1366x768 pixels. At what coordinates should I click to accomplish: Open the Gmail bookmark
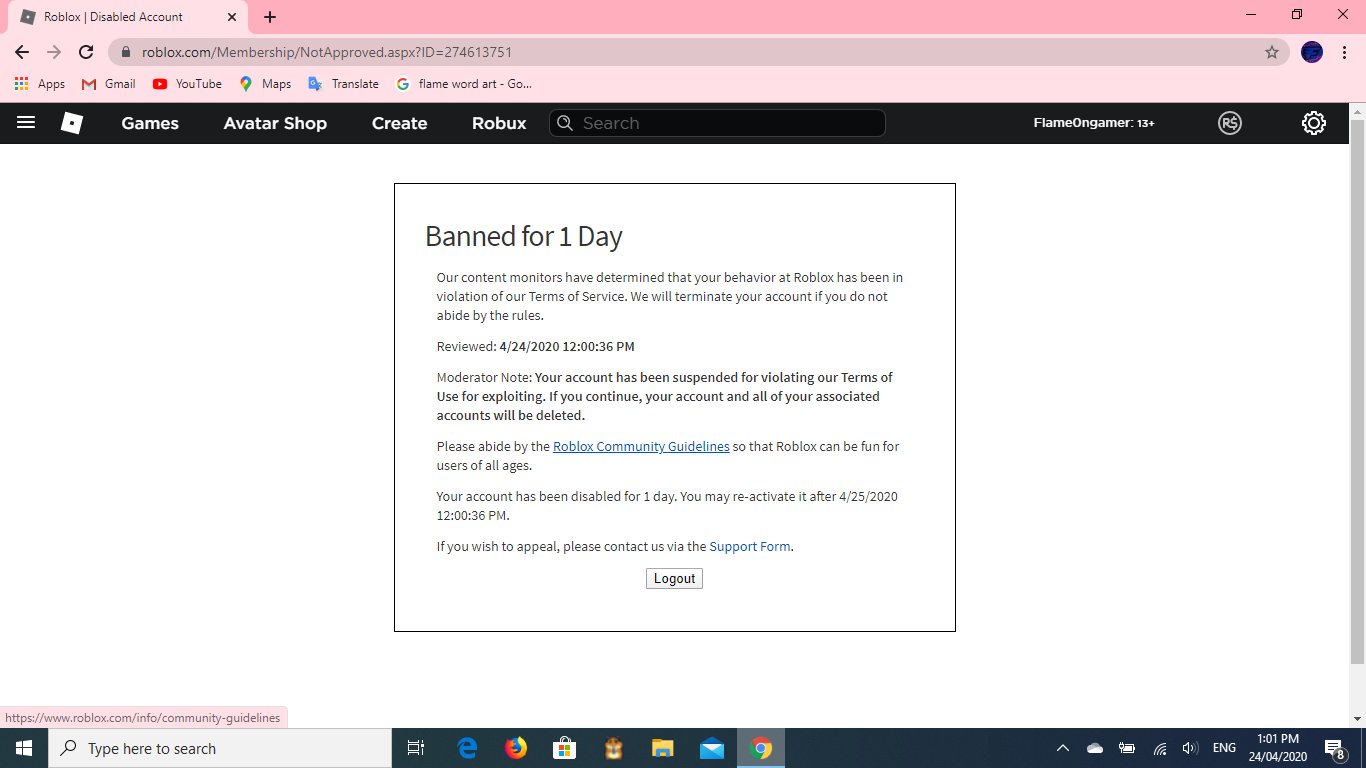coord(108,84)
